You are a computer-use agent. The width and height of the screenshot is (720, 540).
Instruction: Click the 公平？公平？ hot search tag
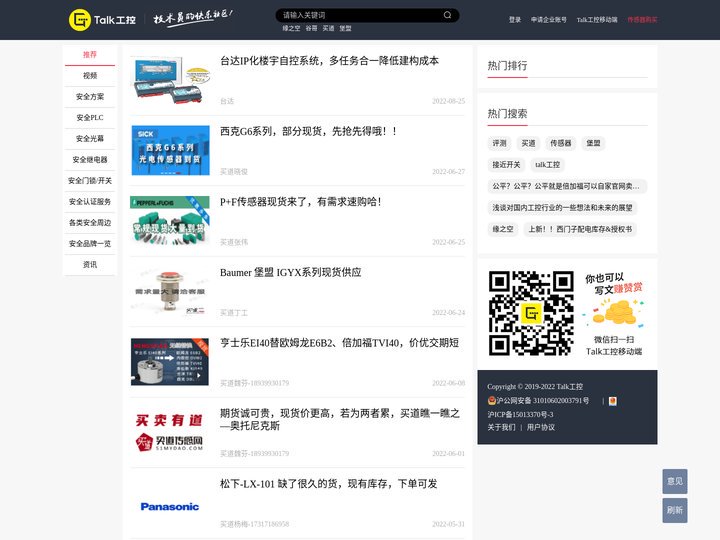(x=567, y=186)
